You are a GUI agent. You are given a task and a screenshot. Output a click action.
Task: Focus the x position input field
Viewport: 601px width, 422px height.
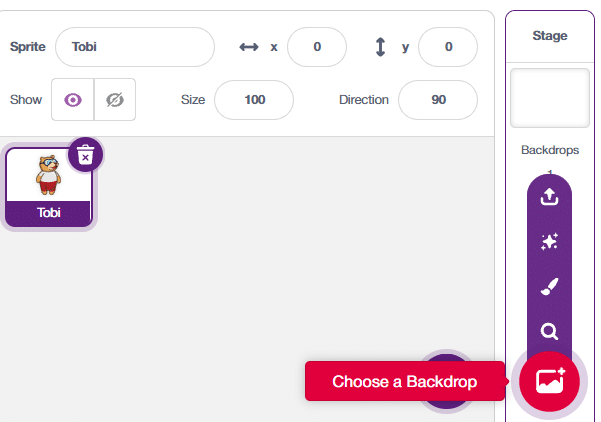pos(316,47)
